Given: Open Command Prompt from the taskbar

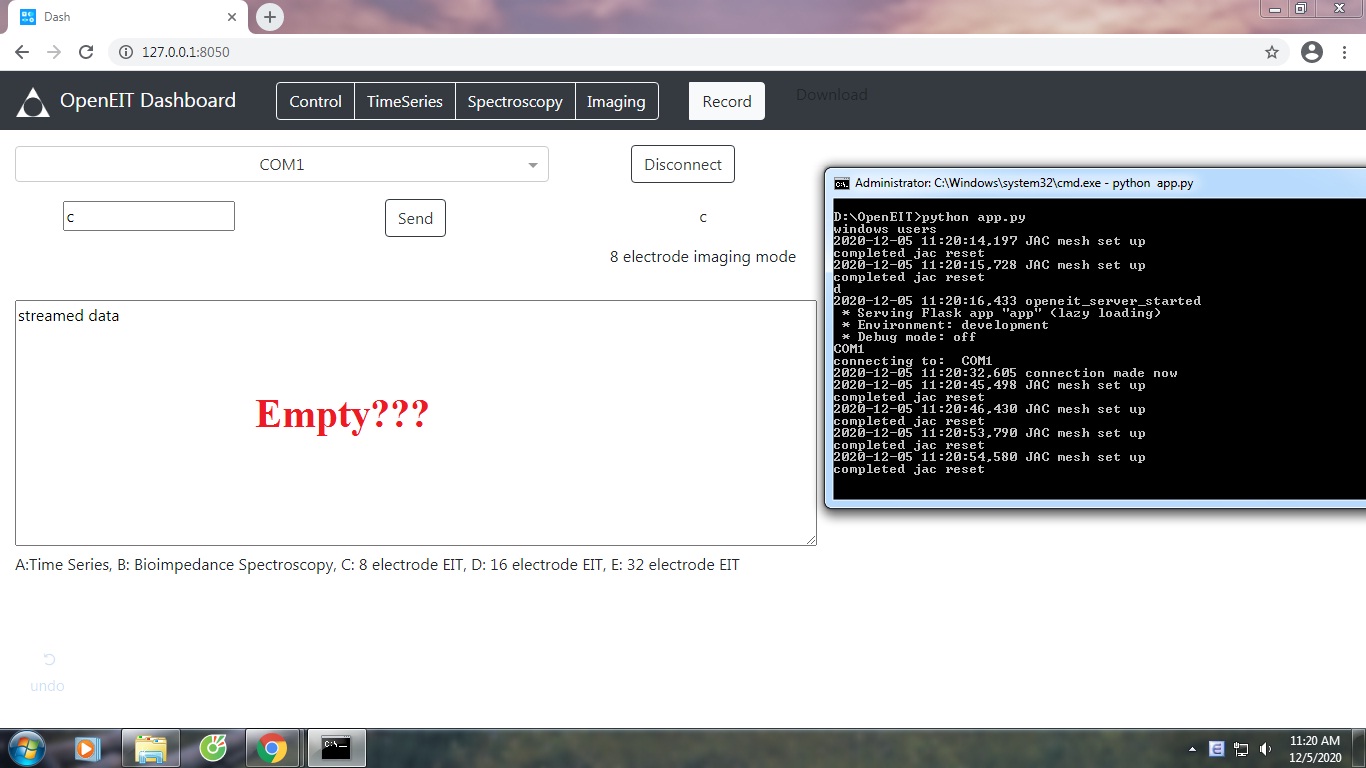Looking at the screenshot, I should point(336,747).
